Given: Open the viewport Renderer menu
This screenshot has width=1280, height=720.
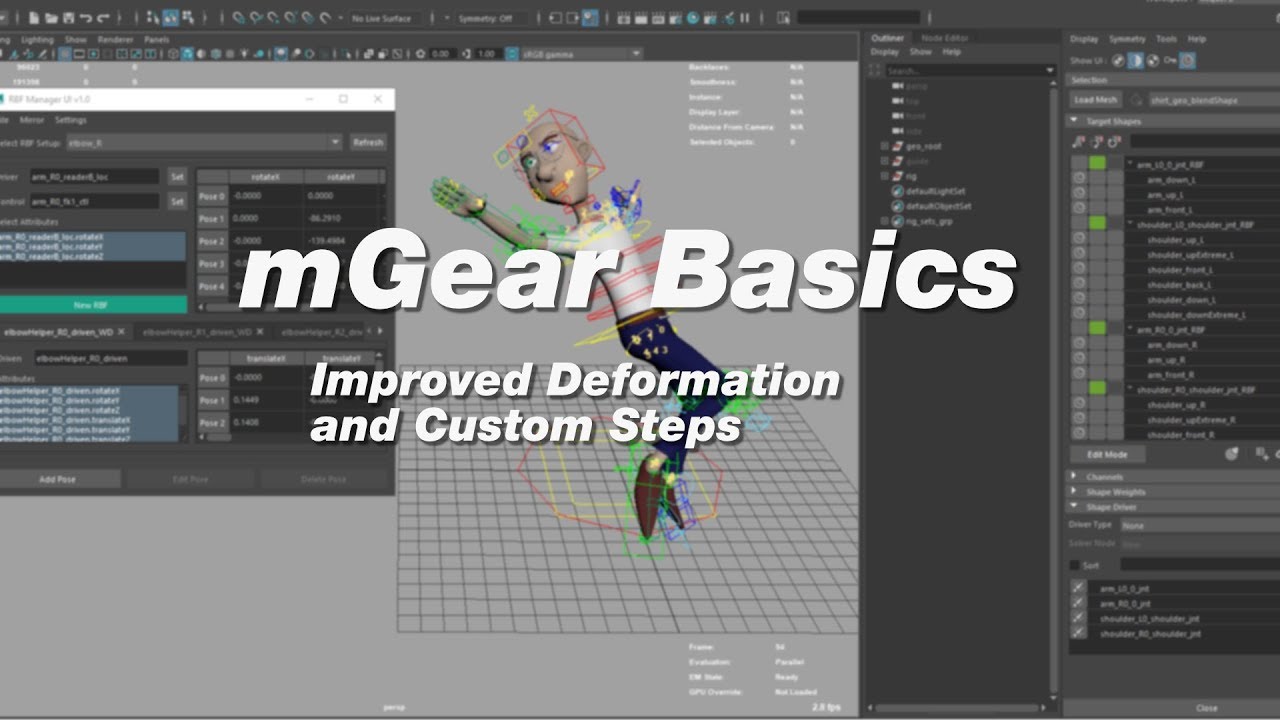Looking at the screenshot, I should click(x=115, y=39).
